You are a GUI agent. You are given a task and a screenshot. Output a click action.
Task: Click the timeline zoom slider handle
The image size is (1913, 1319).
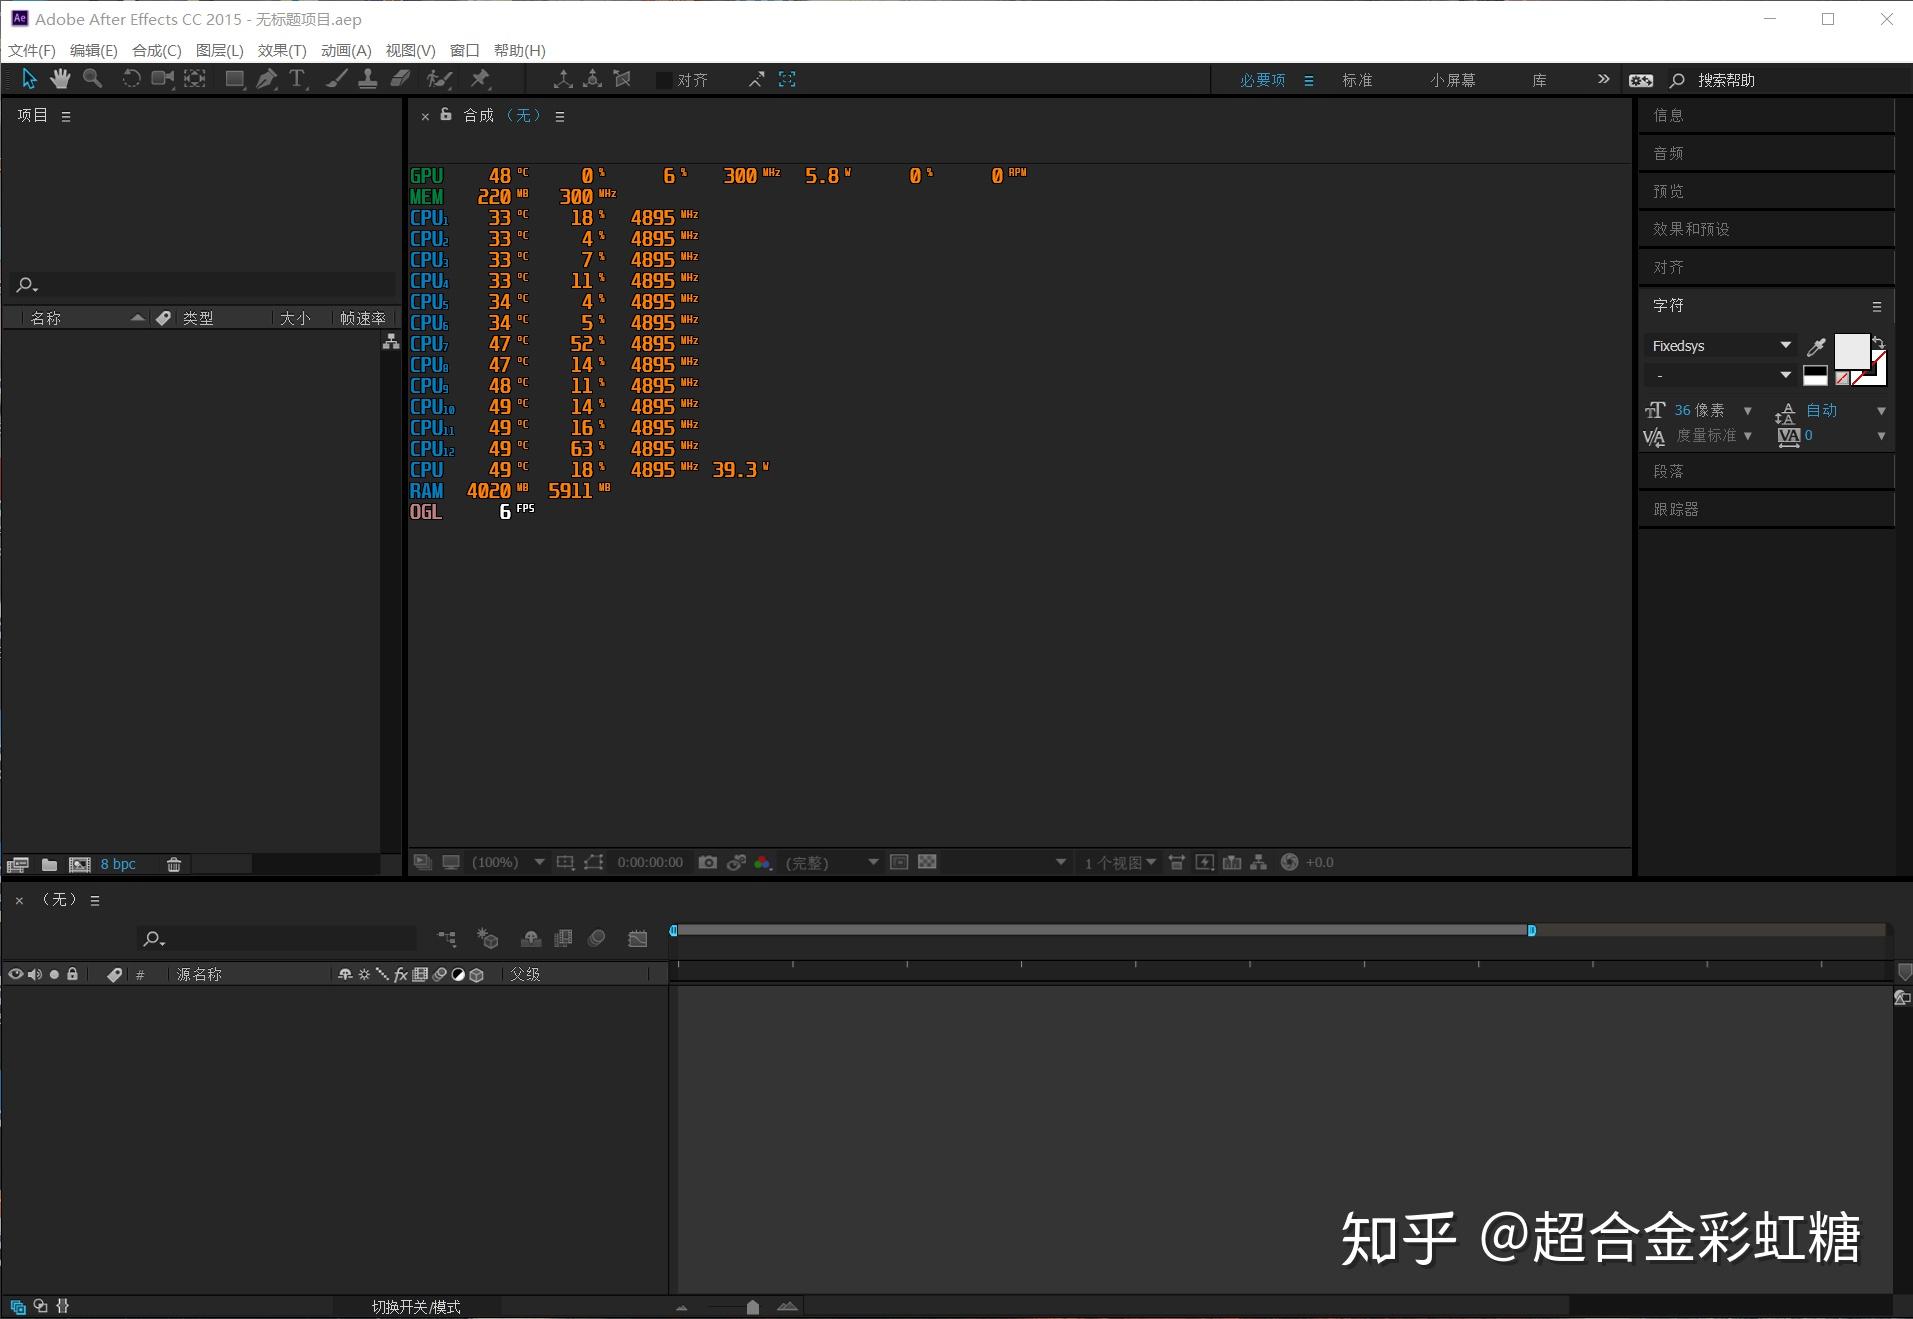point(753,1306)
